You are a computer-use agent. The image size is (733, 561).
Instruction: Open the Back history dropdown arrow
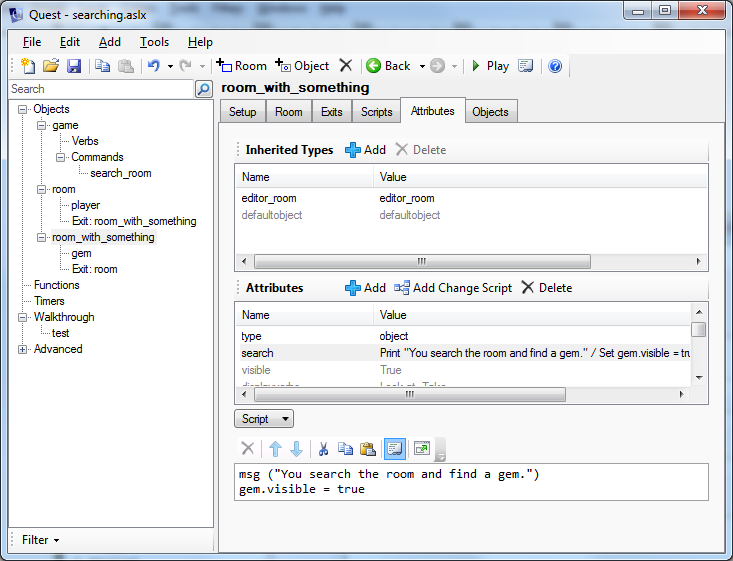point(422,66)
